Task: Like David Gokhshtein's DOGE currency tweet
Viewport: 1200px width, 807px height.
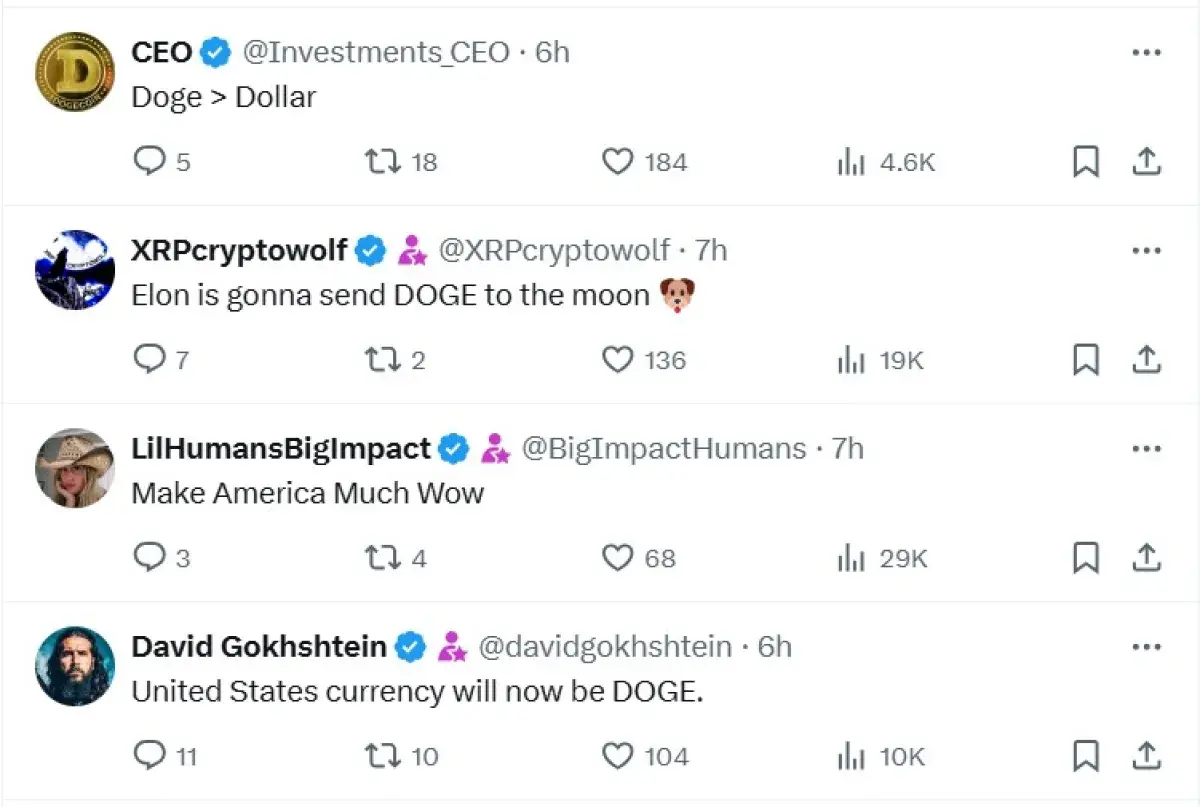Action: coord(617,756)
